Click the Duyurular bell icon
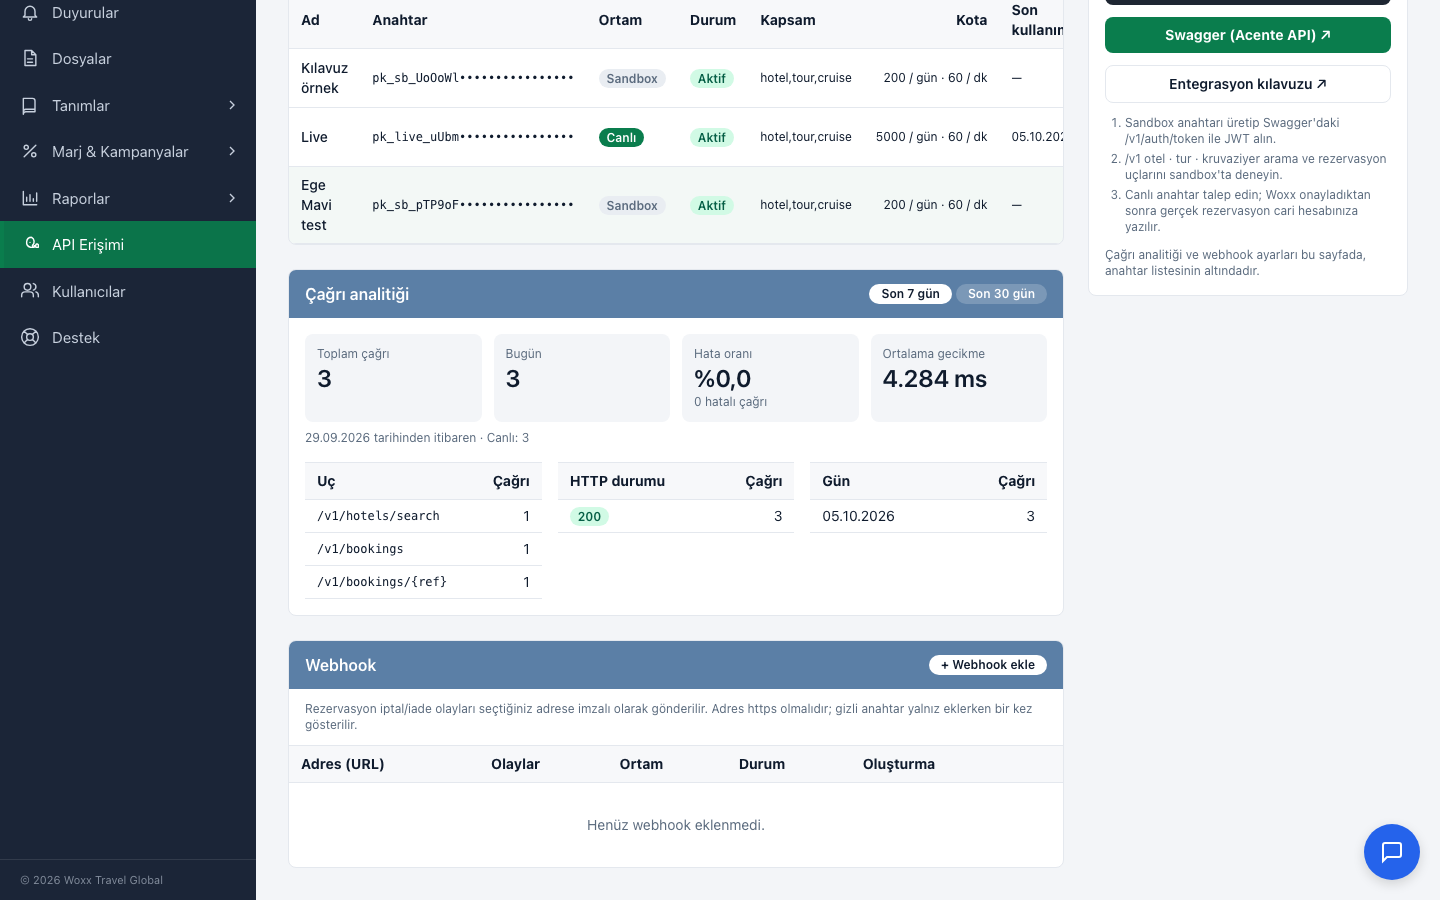1440x900 pixels. 30,13
